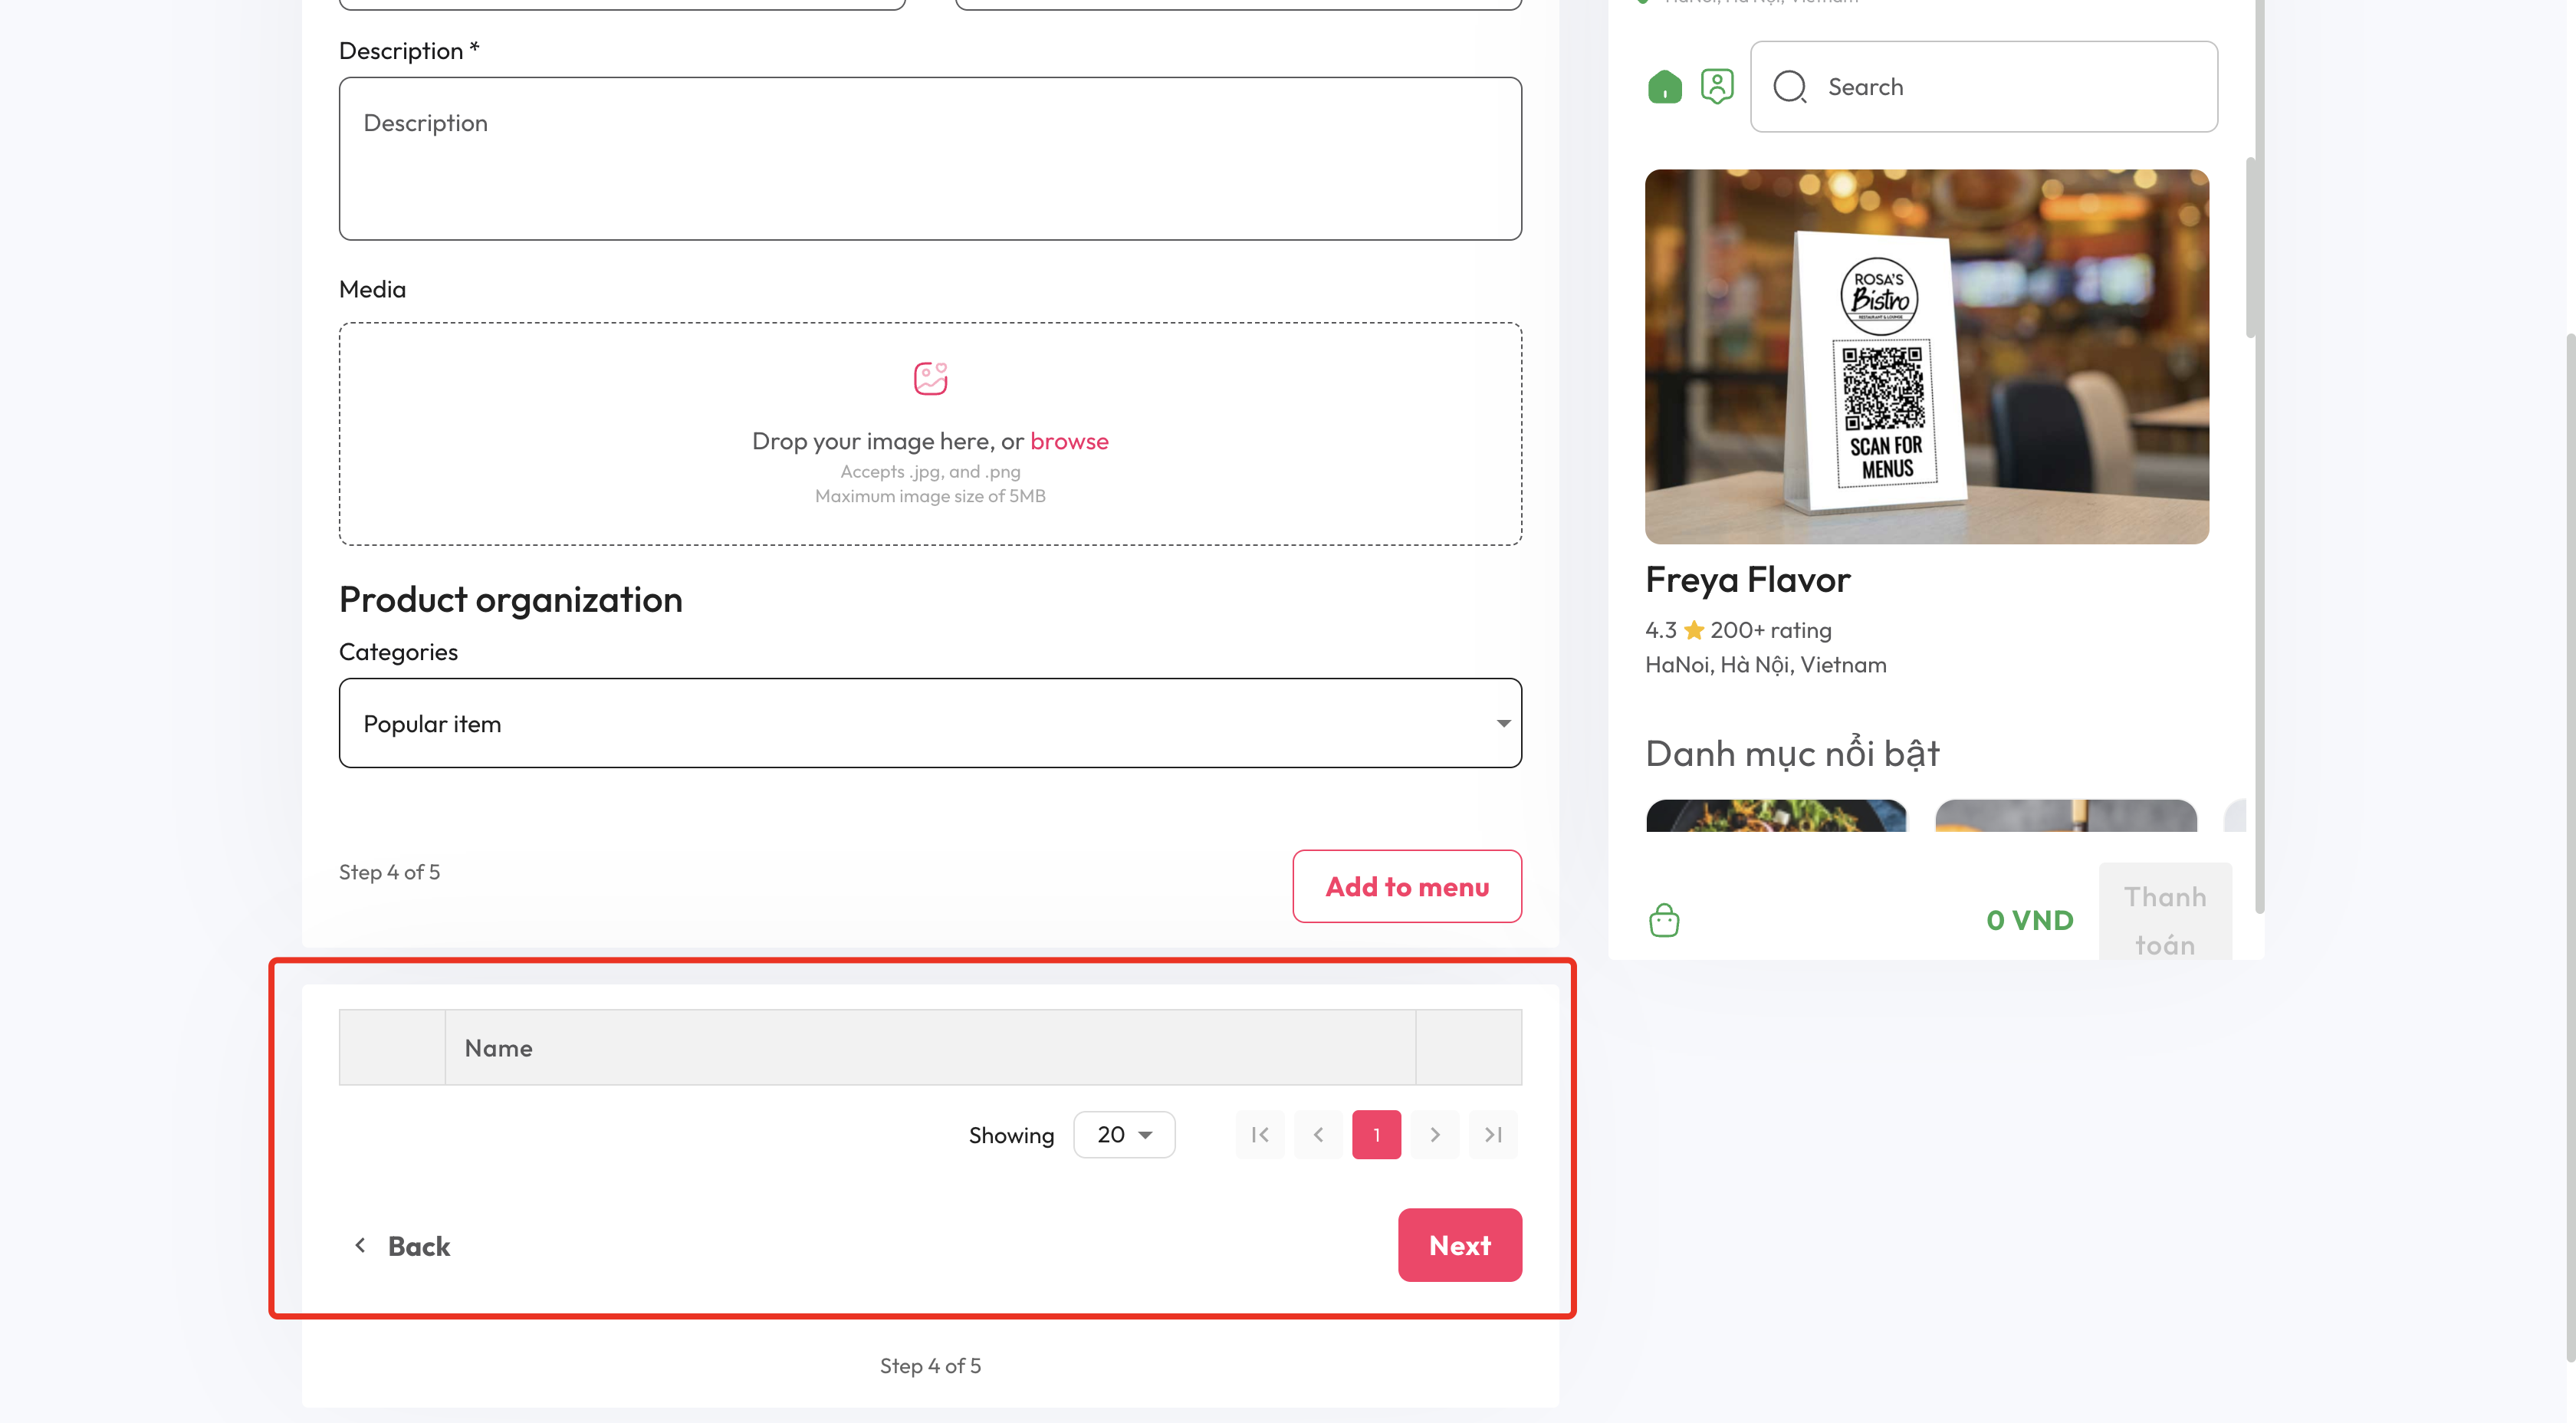The width and height of the screenshot is (2576, 1423).
Task: Click the 0 VND cart total
Action: 2029,920
